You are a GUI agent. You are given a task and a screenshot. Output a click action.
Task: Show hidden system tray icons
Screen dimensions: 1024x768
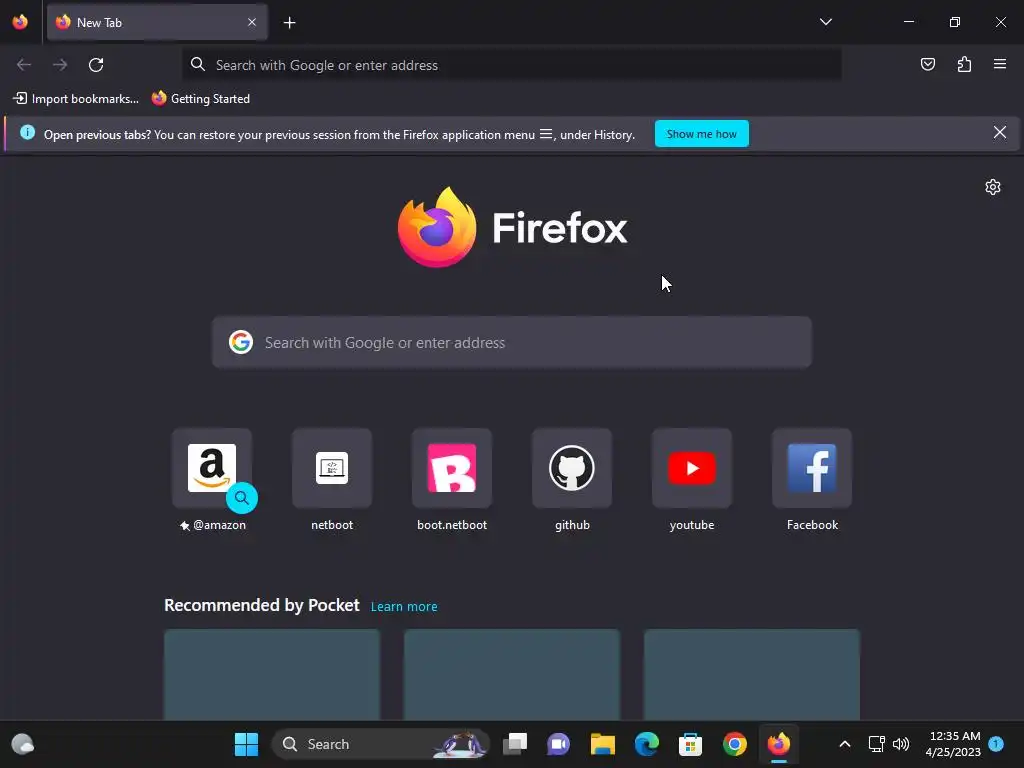pos(844,744)
